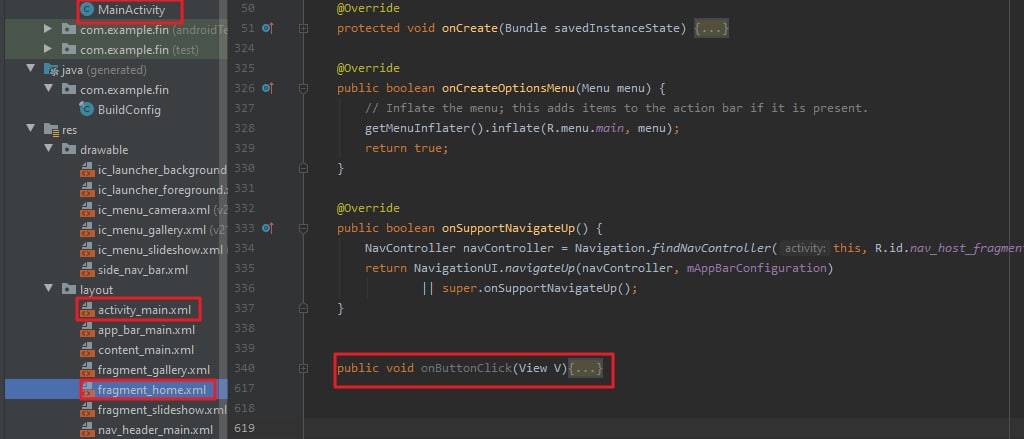The height and width of the screenshot is (439, 1024).
Task: Collapse onSupportNavigateUp method fold marker
Action: tap(303, 229)
